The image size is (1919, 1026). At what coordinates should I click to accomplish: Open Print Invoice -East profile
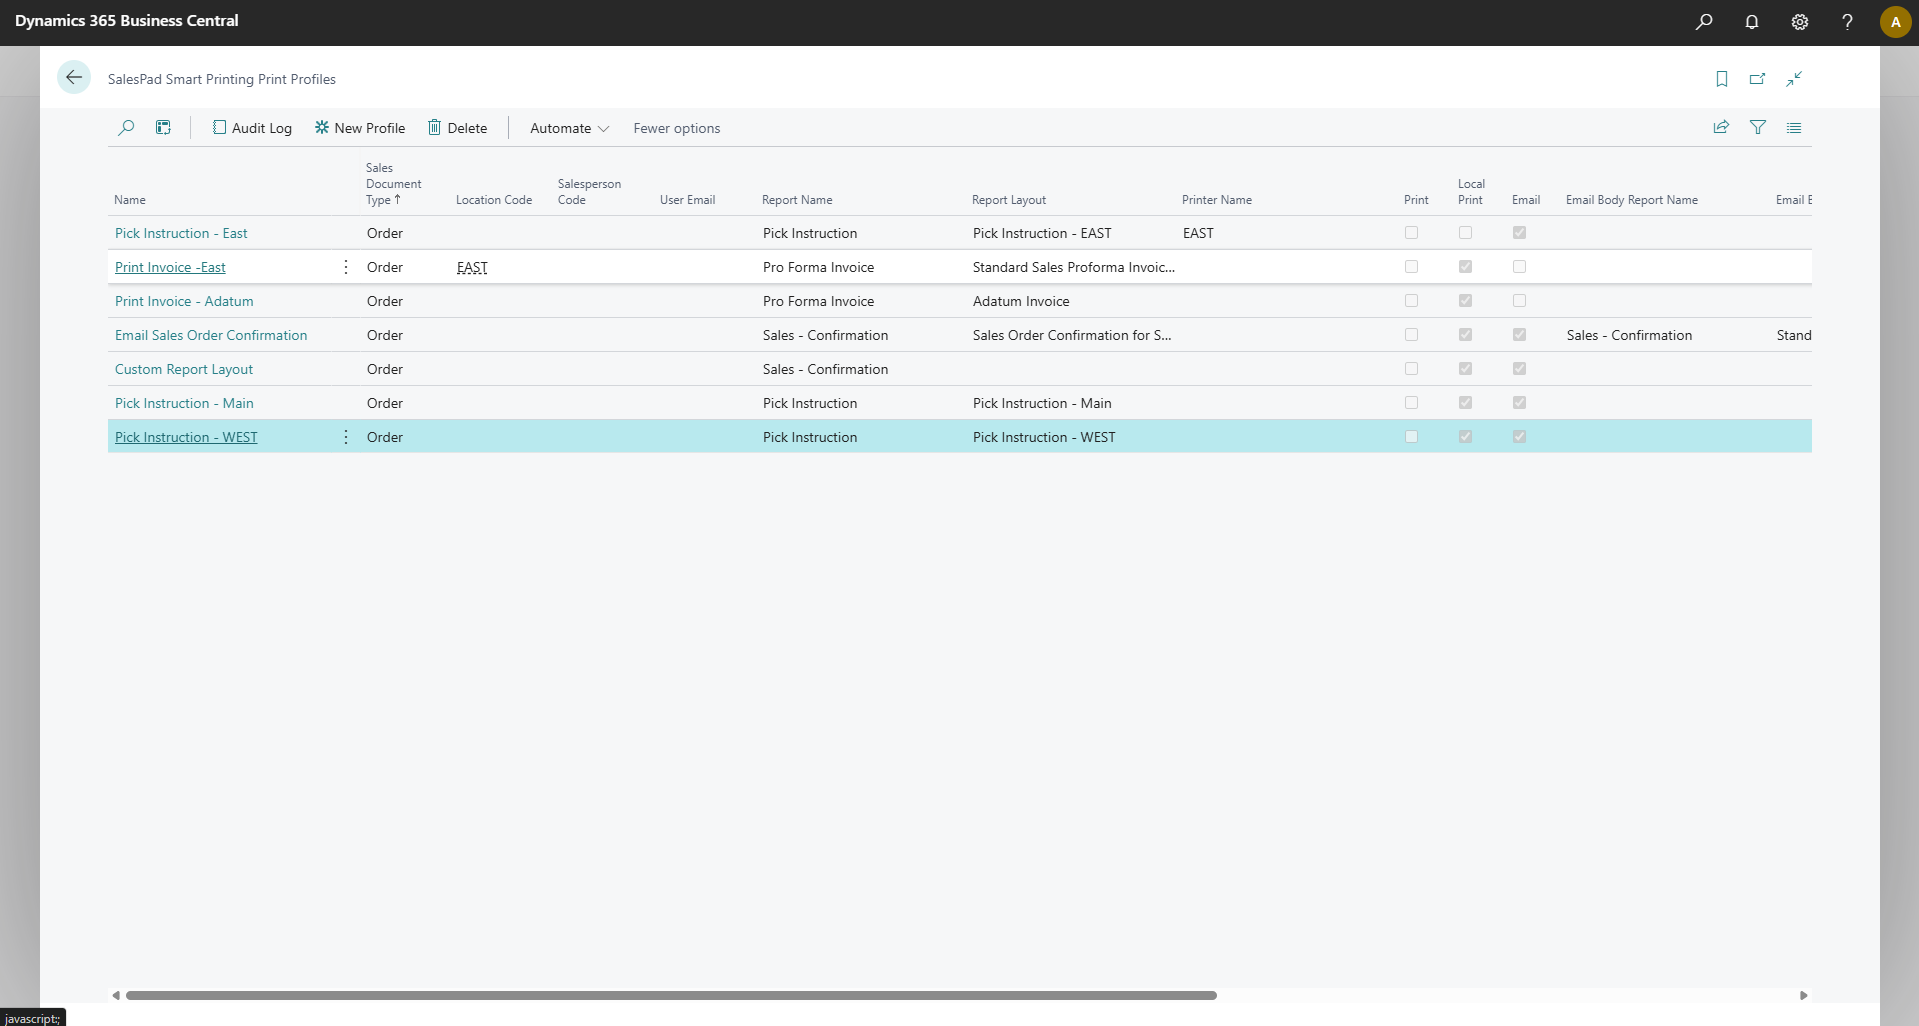(x=170, y=267)
